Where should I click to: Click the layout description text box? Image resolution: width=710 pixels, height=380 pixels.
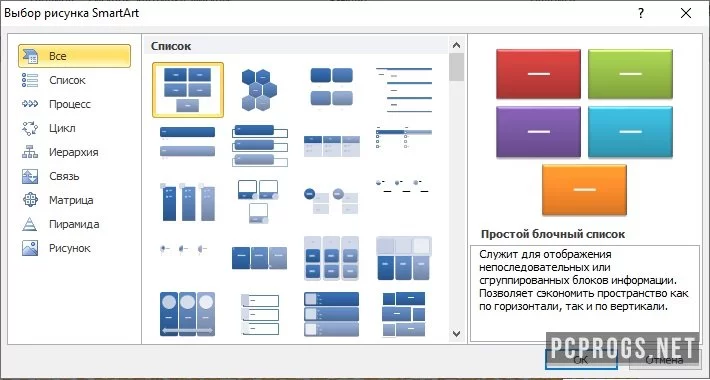585,293
